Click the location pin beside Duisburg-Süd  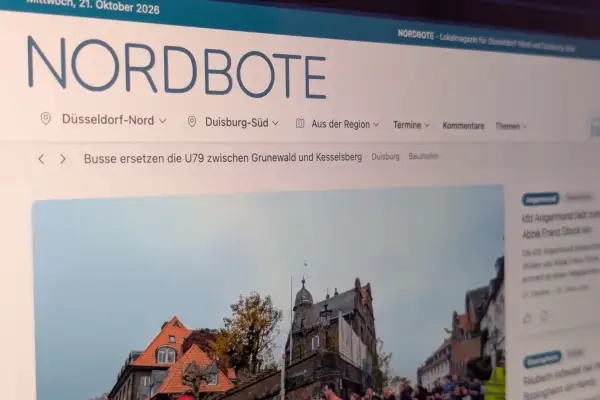pos(192,122)
